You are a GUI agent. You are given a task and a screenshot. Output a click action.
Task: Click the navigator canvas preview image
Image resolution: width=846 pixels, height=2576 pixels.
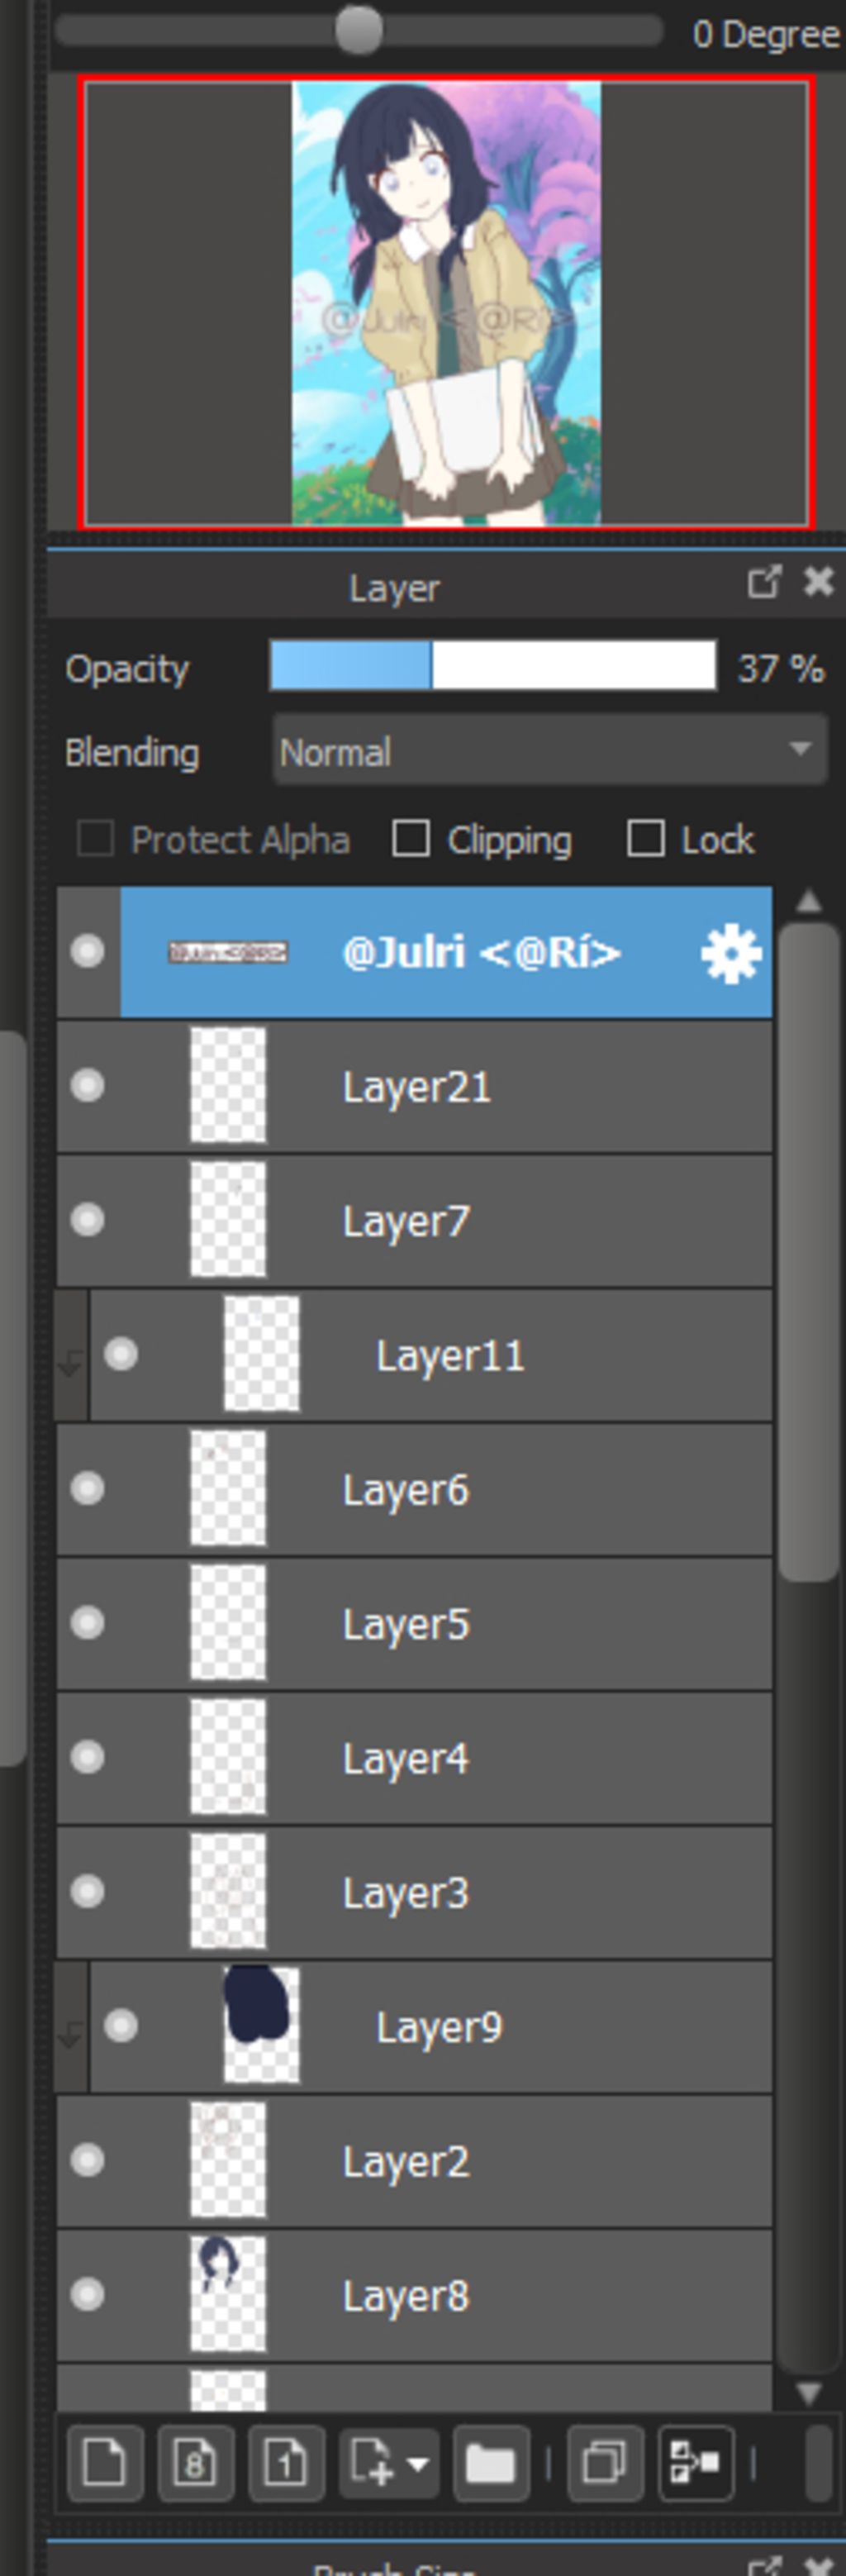[446, 303]
